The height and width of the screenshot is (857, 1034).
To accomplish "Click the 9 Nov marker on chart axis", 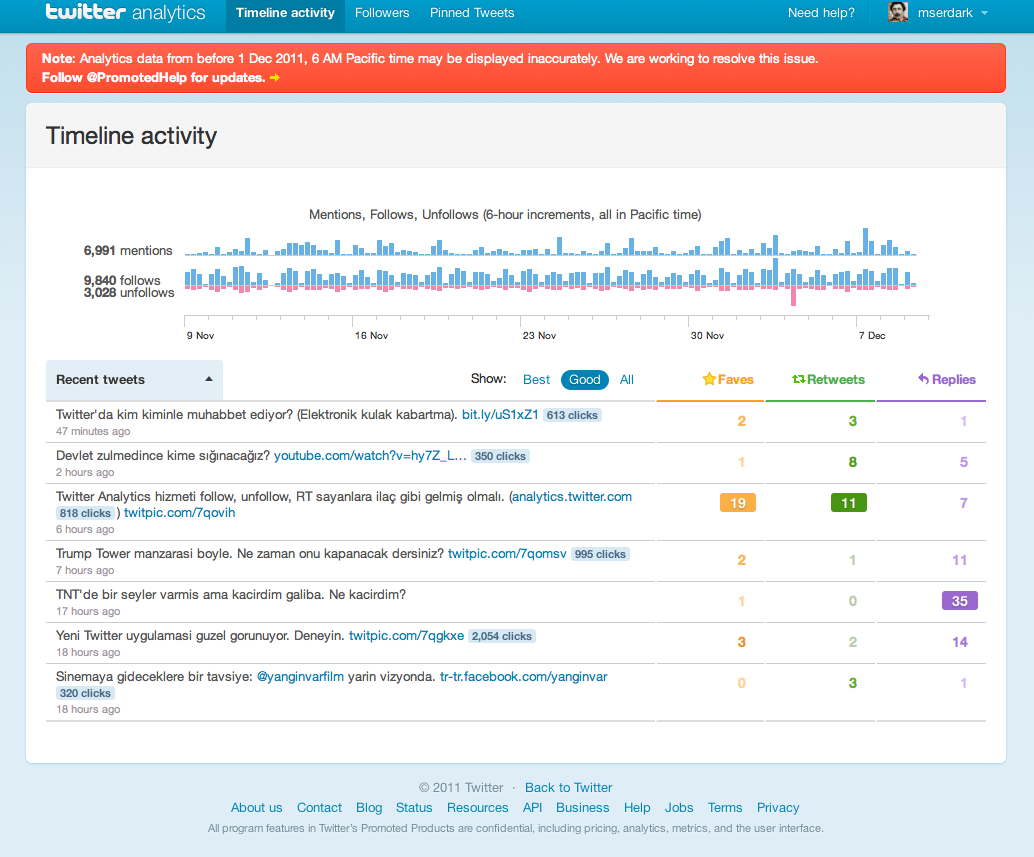I will [200, 336].
